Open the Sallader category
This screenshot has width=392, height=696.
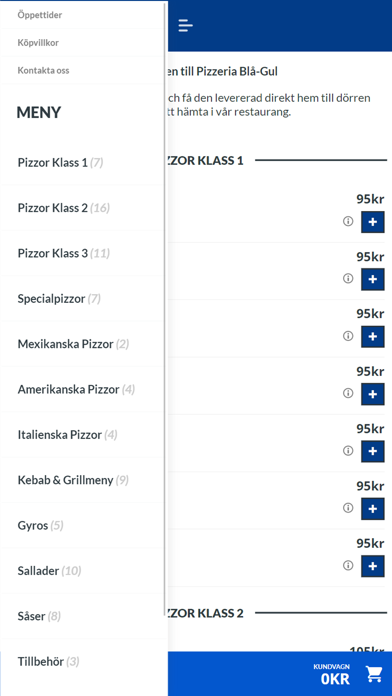click(x=83, y=571)
